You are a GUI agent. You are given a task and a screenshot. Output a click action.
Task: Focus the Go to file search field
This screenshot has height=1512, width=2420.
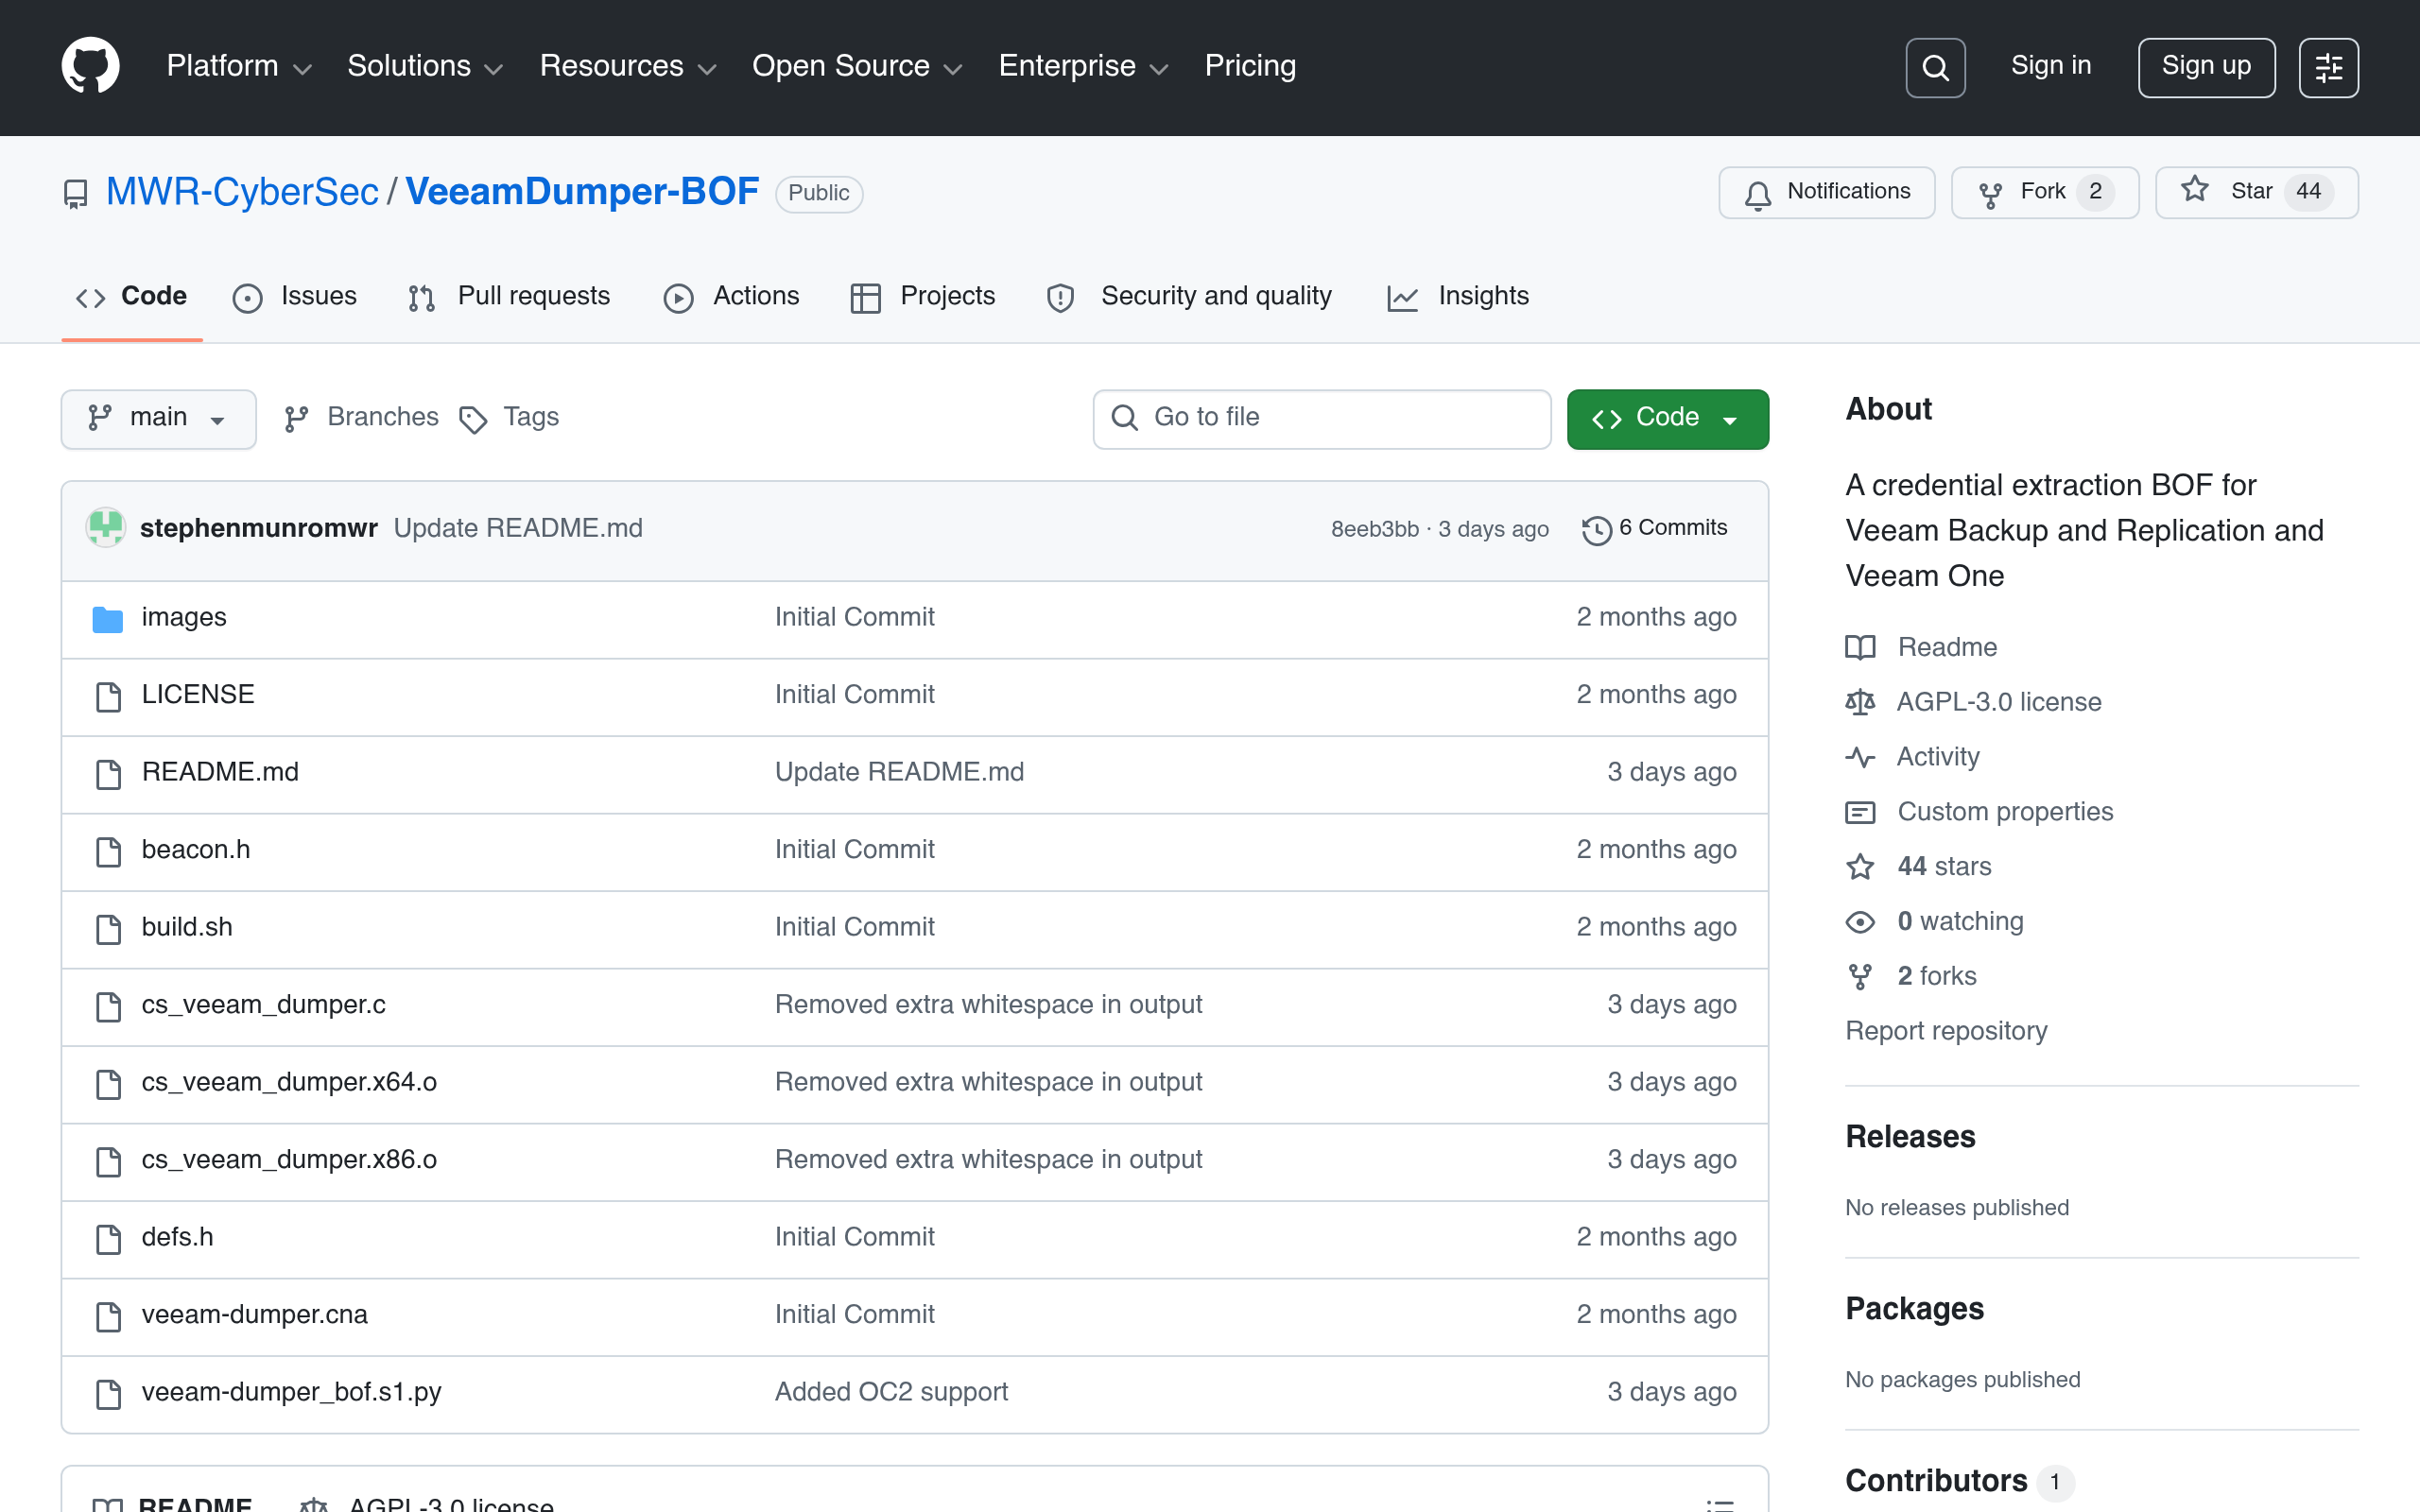point(1322,419)
